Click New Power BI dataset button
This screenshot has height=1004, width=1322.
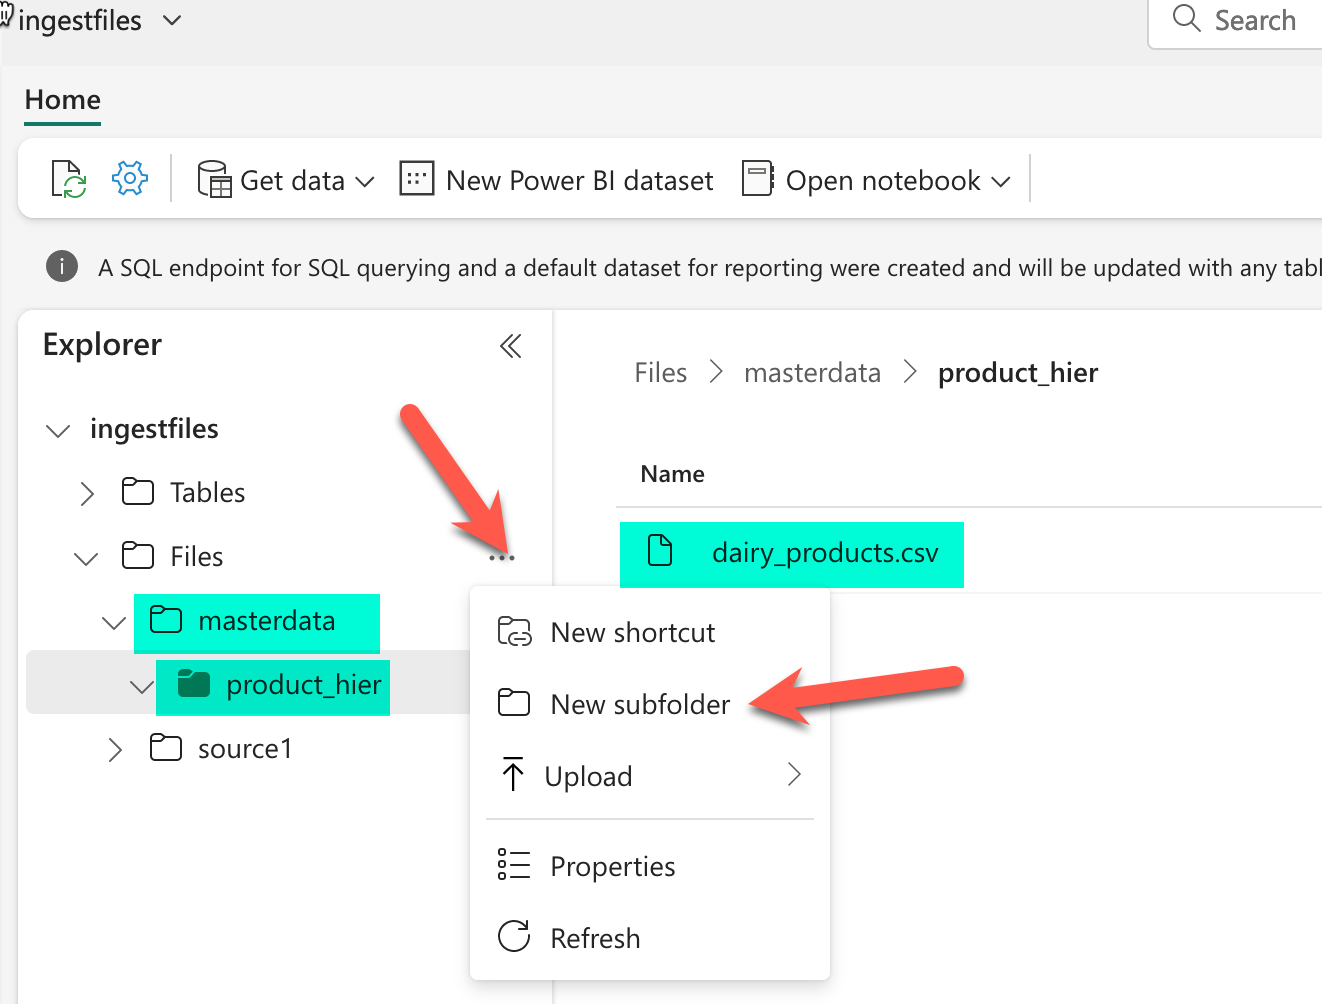pos(556,180)
